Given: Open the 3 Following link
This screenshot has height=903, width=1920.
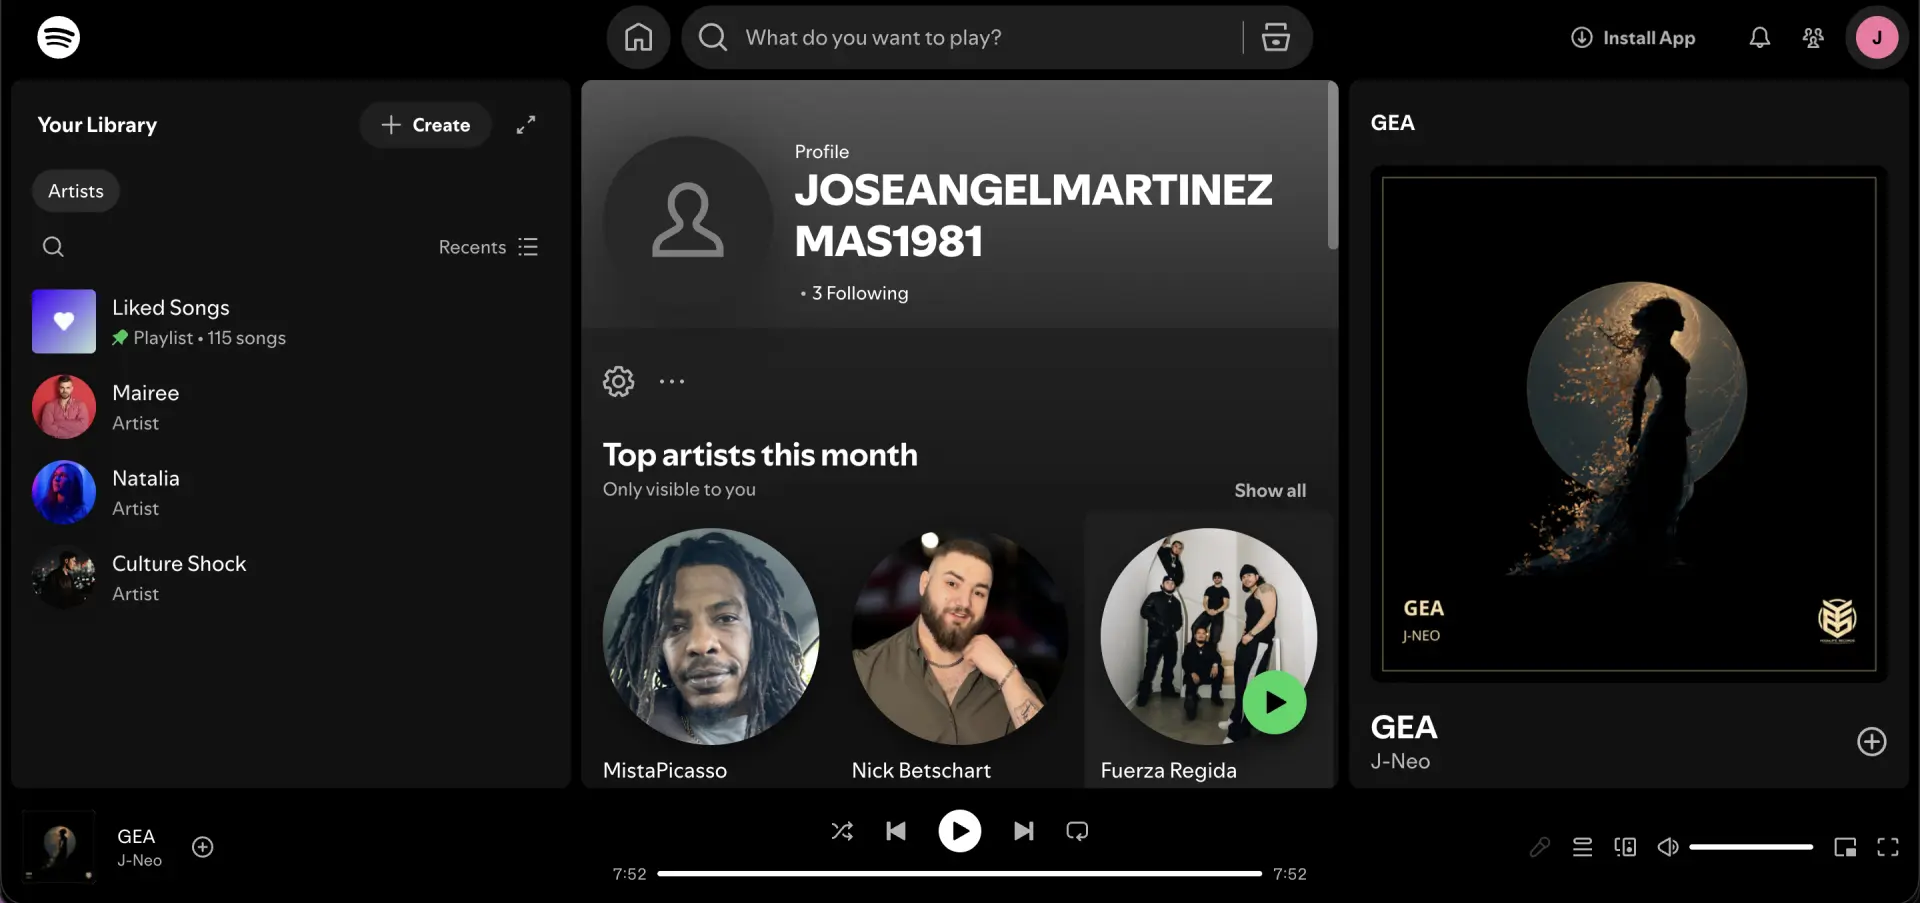Looking at the screenshot, I should point(860,293).
